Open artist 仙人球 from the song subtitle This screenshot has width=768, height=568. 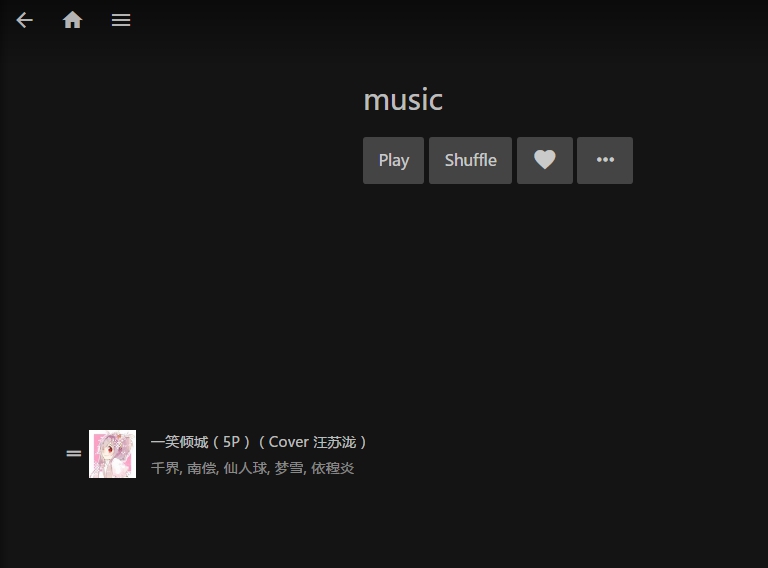pos(245,468)
